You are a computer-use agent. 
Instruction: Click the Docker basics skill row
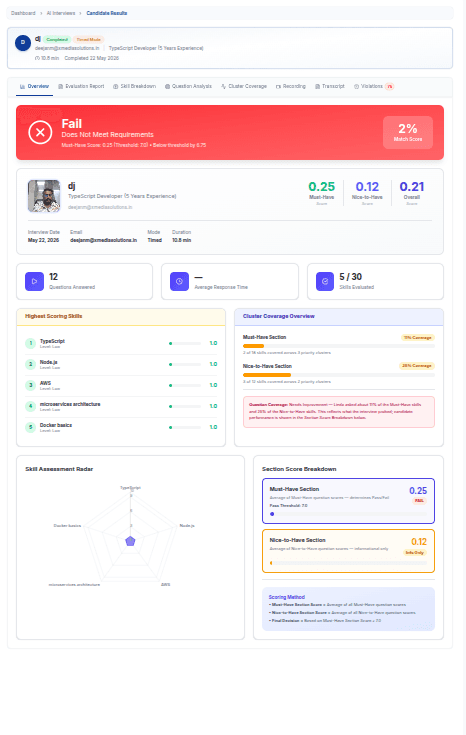(121, 427)
